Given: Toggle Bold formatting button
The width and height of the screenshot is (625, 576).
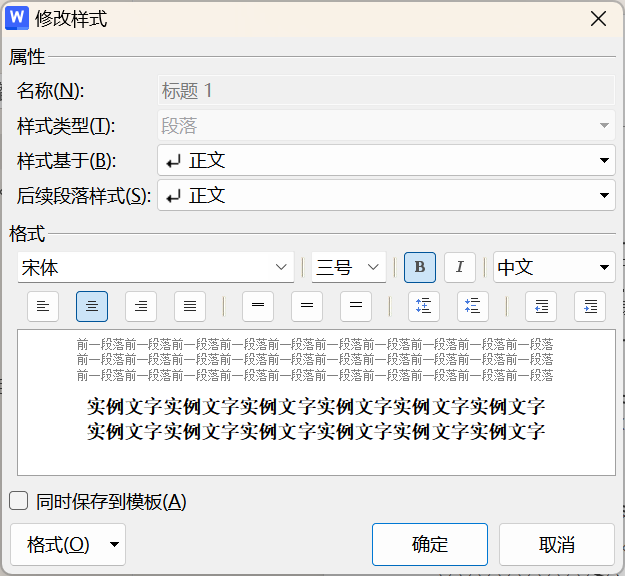Looking at the screenshot, I should pyautogui.click(x=420, y=267).
